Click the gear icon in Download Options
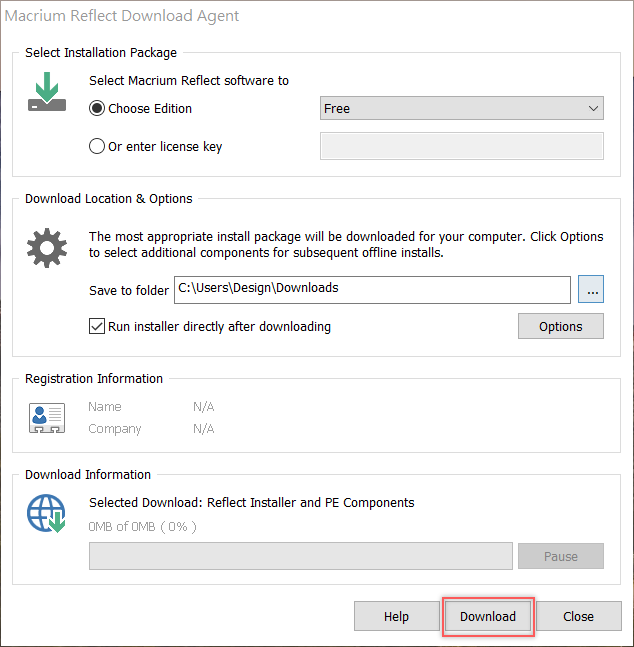Screen dimensions: 634x647 pyautogui.click(x=46, y=247)
